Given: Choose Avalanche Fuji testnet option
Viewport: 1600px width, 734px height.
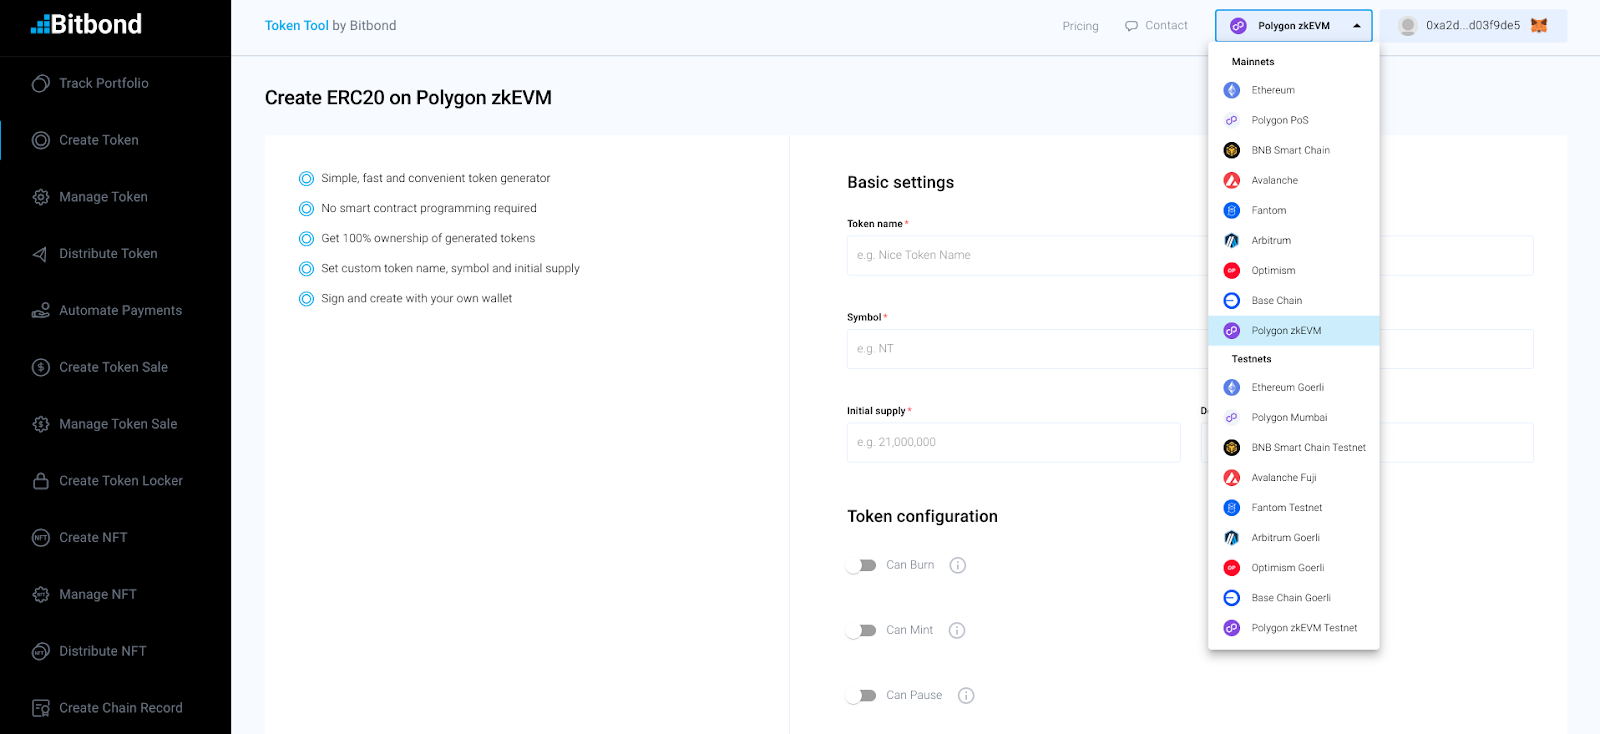Looking at the screenshot, I should [1283, 478].
